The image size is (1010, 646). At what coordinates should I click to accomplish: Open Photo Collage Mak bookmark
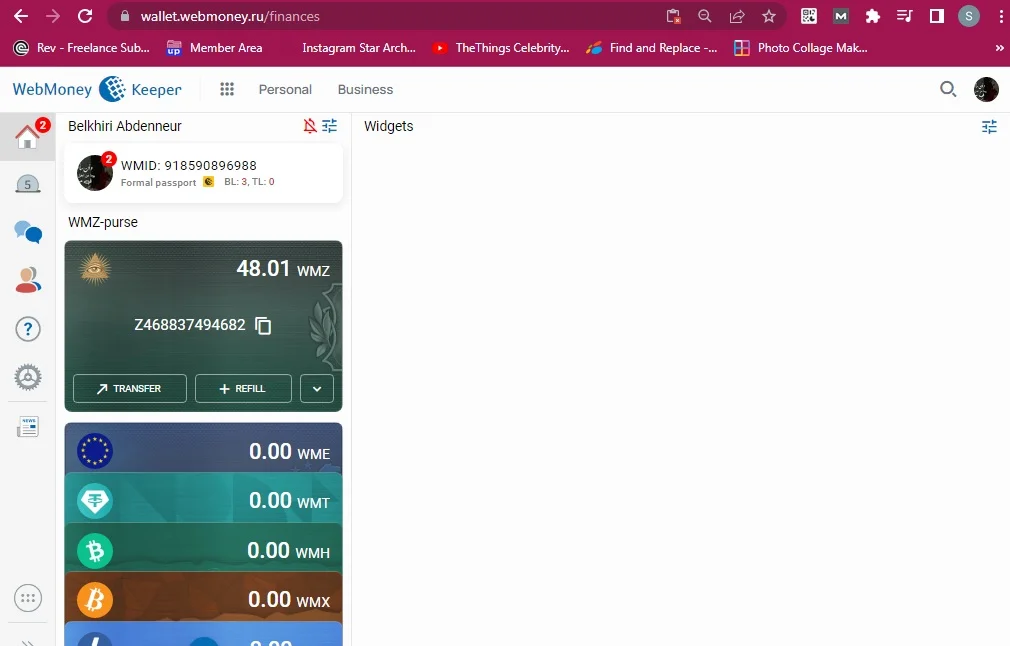(x=801, y=48)
